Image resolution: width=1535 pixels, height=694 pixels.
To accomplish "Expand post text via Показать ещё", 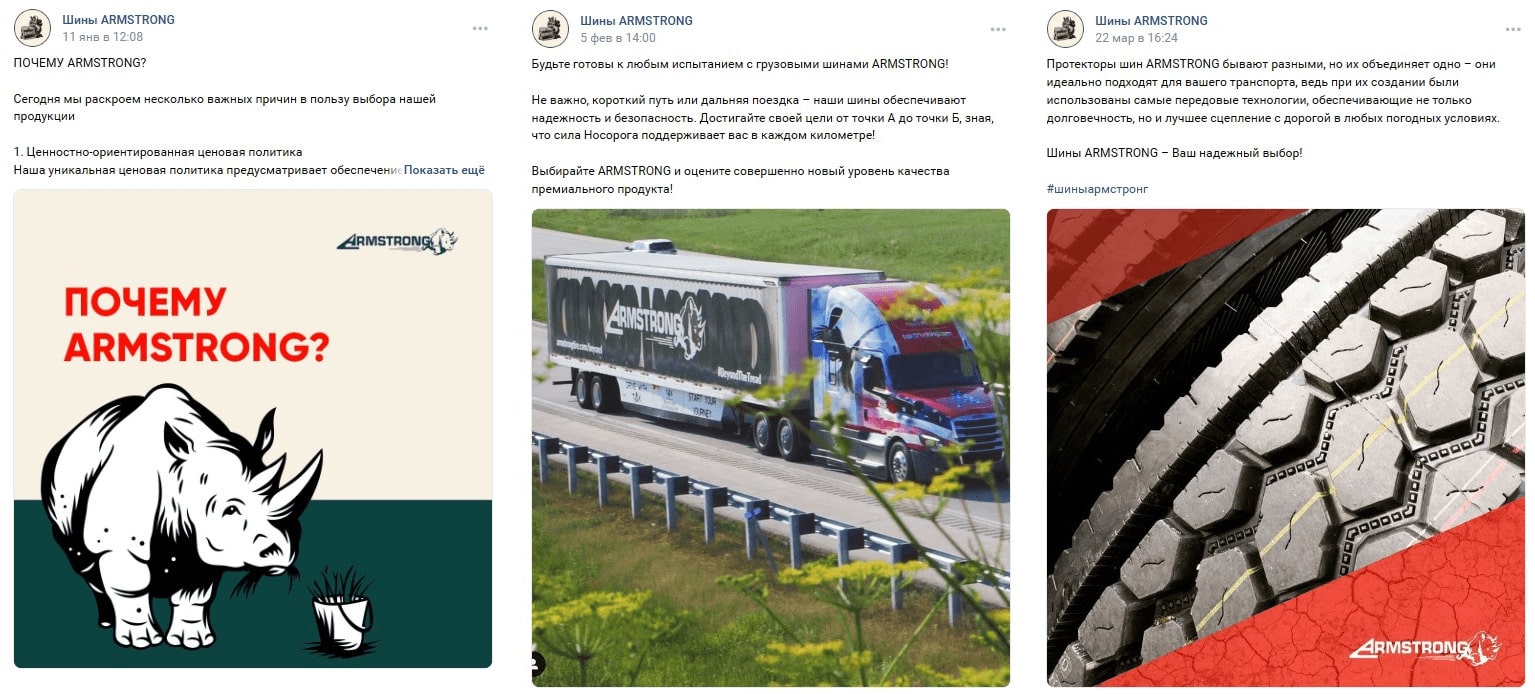I will (444, 170).
